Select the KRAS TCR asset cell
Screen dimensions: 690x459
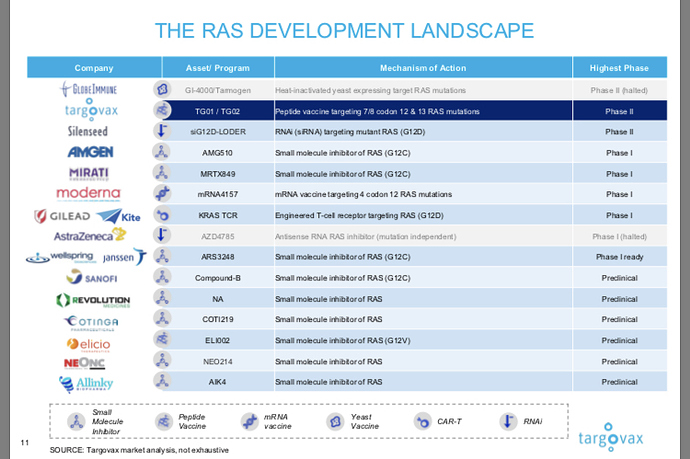218,215
